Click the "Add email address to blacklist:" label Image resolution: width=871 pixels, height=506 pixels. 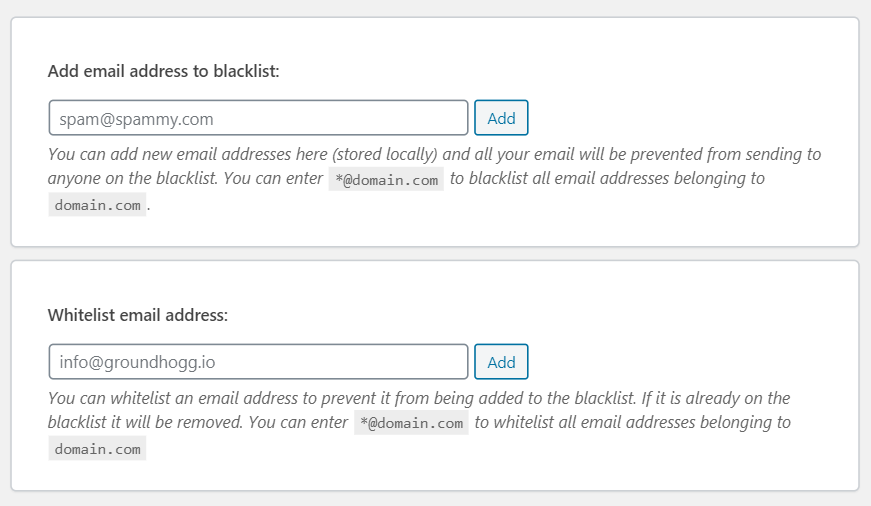click(163, 72)
